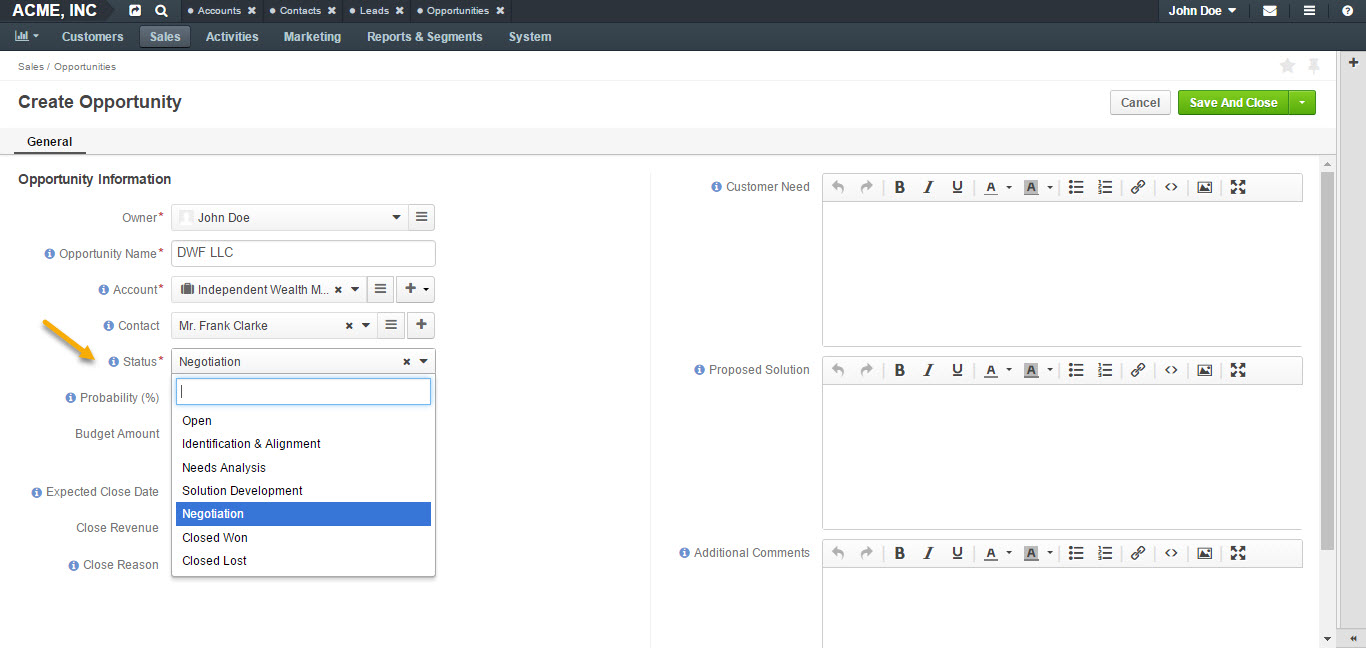Collapse the Status dropdown arrow
1366x648 pixels.
point(424,362)
